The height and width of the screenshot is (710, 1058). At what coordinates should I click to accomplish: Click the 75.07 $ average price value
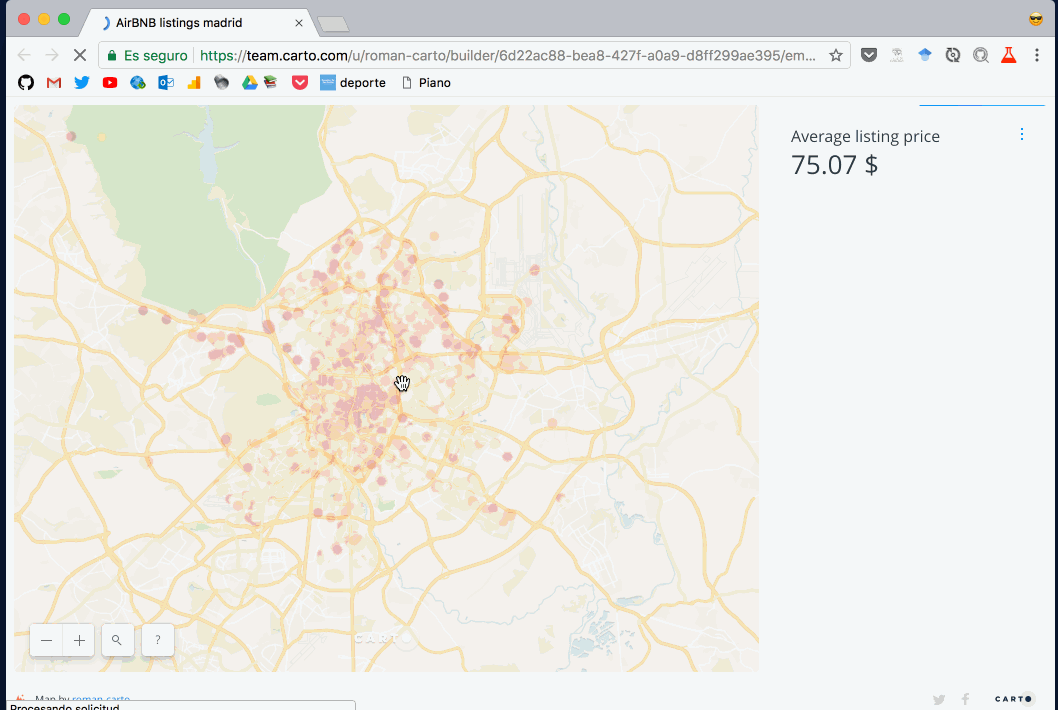point(834,165)
